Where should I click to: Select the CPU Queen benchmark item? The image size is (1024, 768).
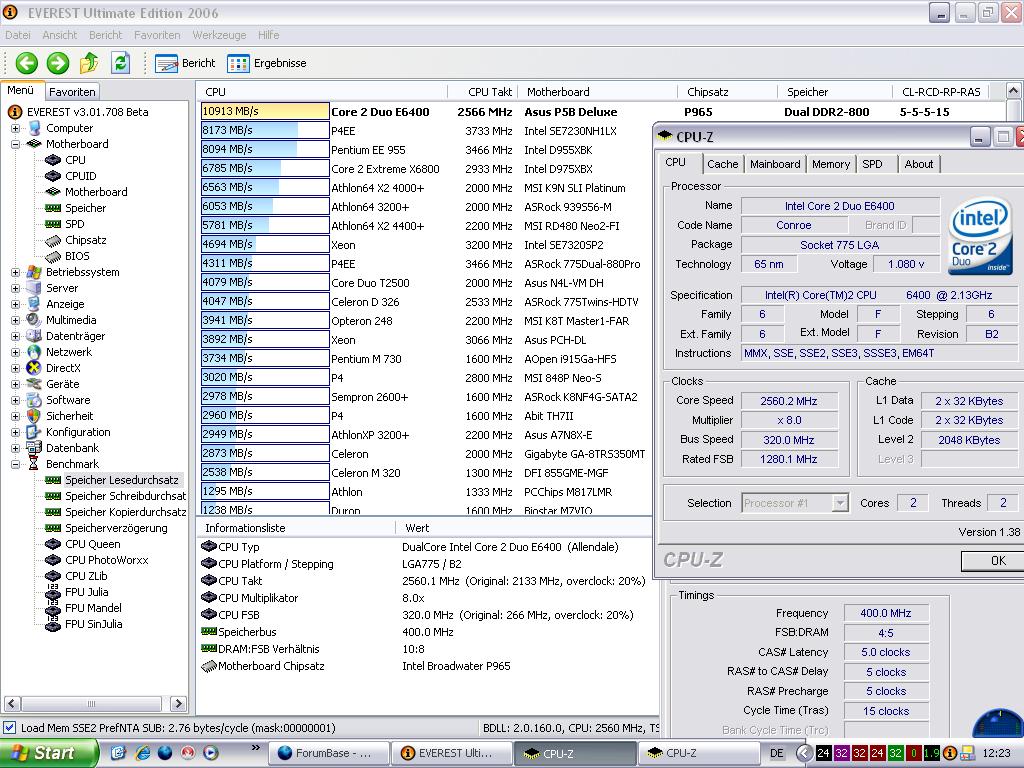coord(92,544)
